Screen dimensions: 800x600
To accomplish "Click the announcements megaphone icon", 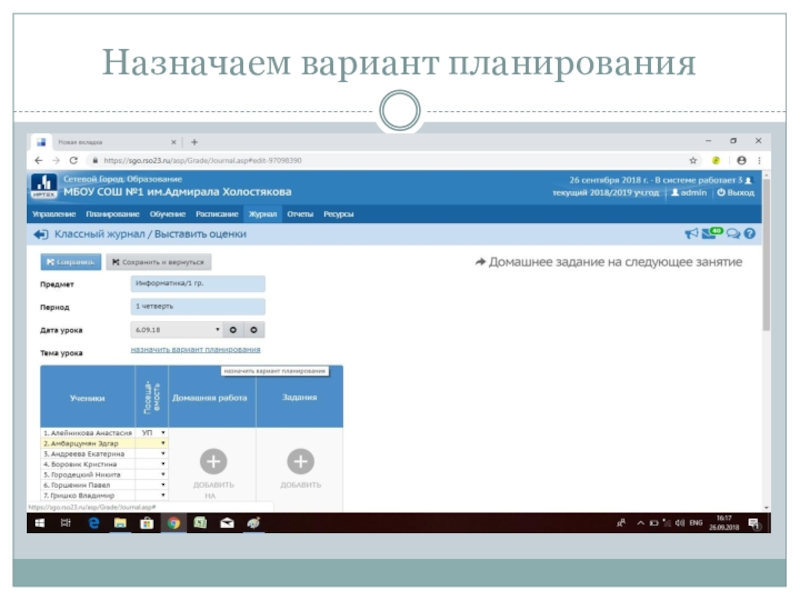I will tap(690, 234).
